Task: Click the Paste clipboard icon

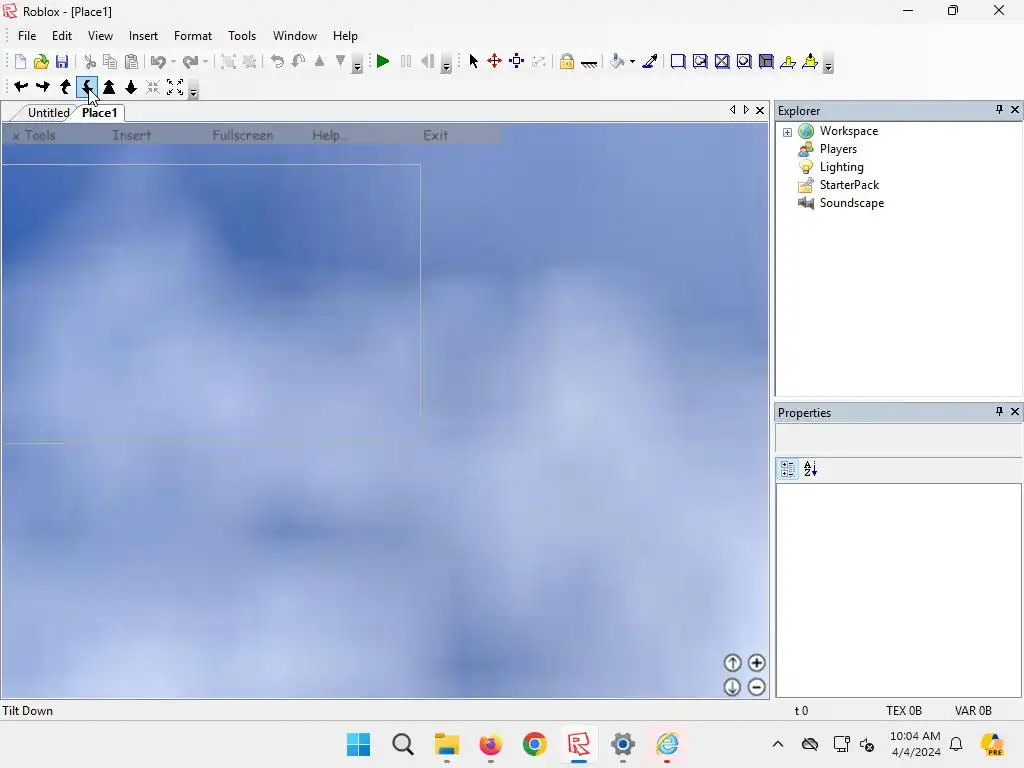Action: point(131,61)
